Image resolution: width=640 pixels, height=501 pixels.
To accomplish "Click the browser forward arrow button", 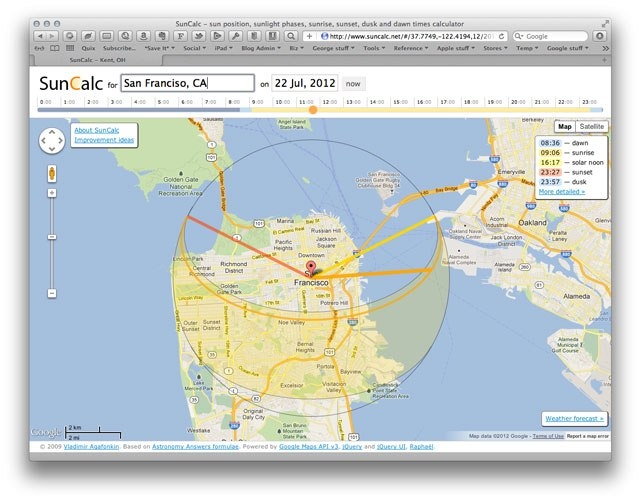I will click(x=52, y=36).
